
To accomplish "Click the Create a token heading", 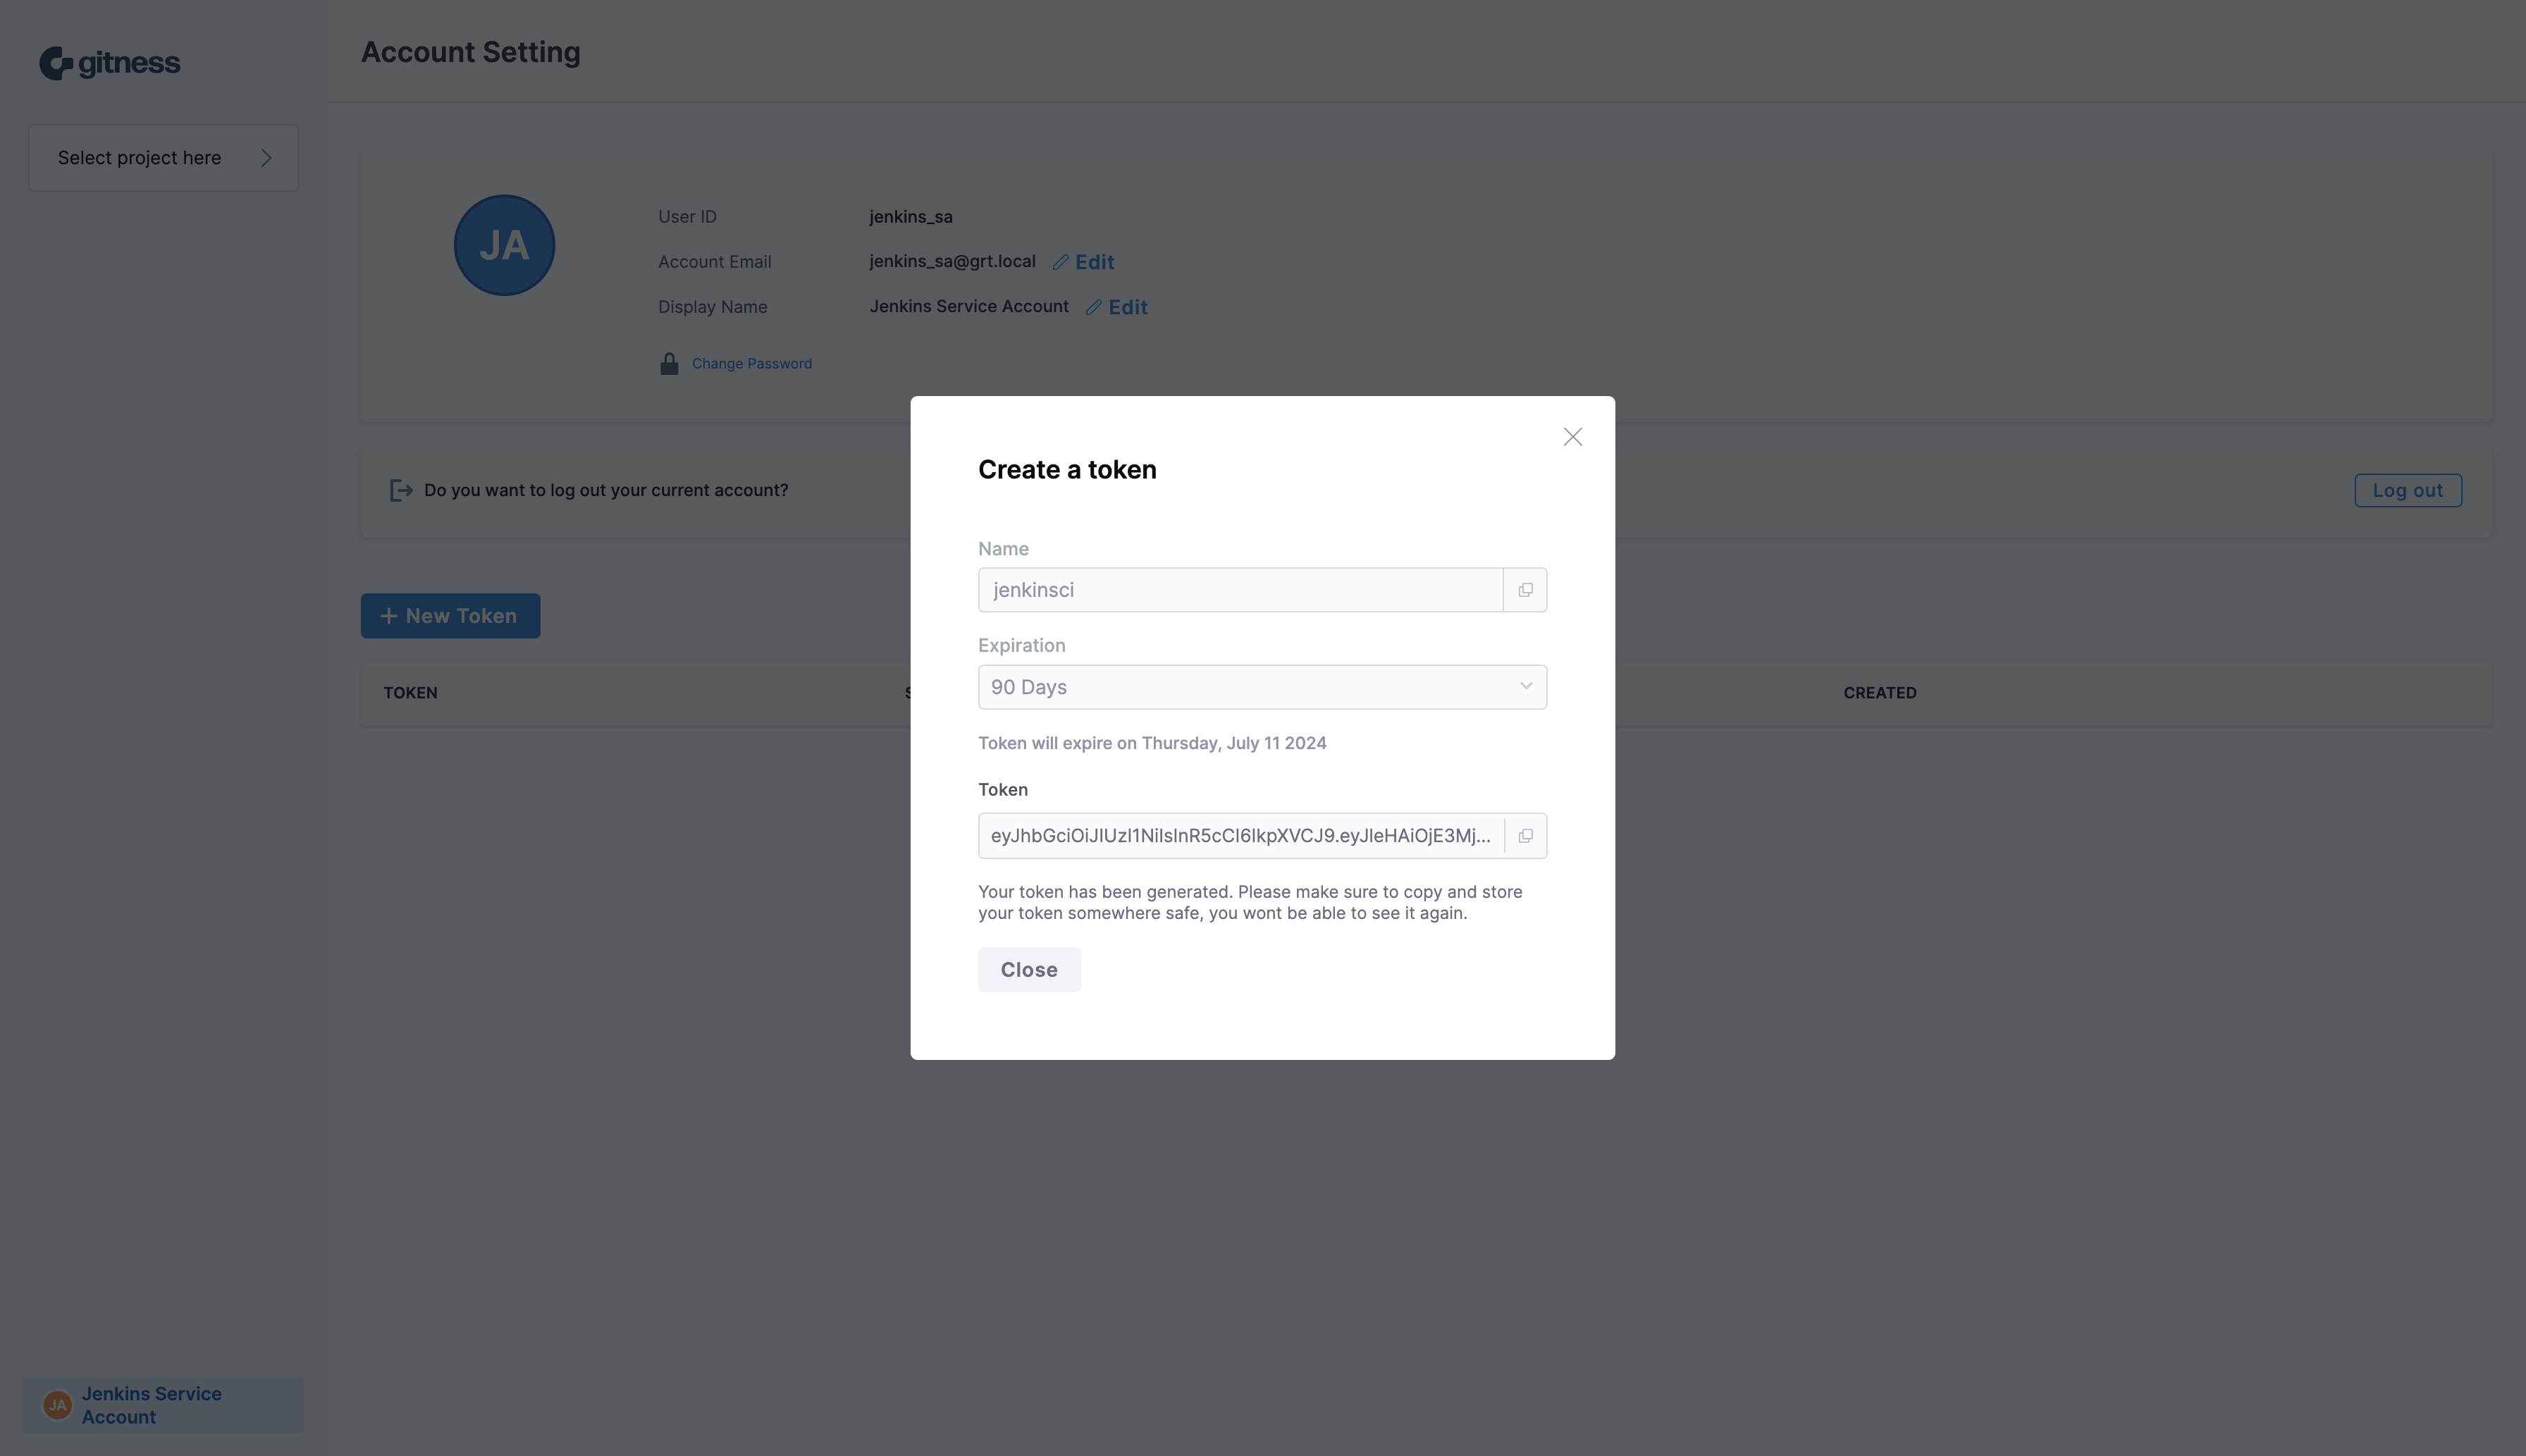I will coord(1067,470).
